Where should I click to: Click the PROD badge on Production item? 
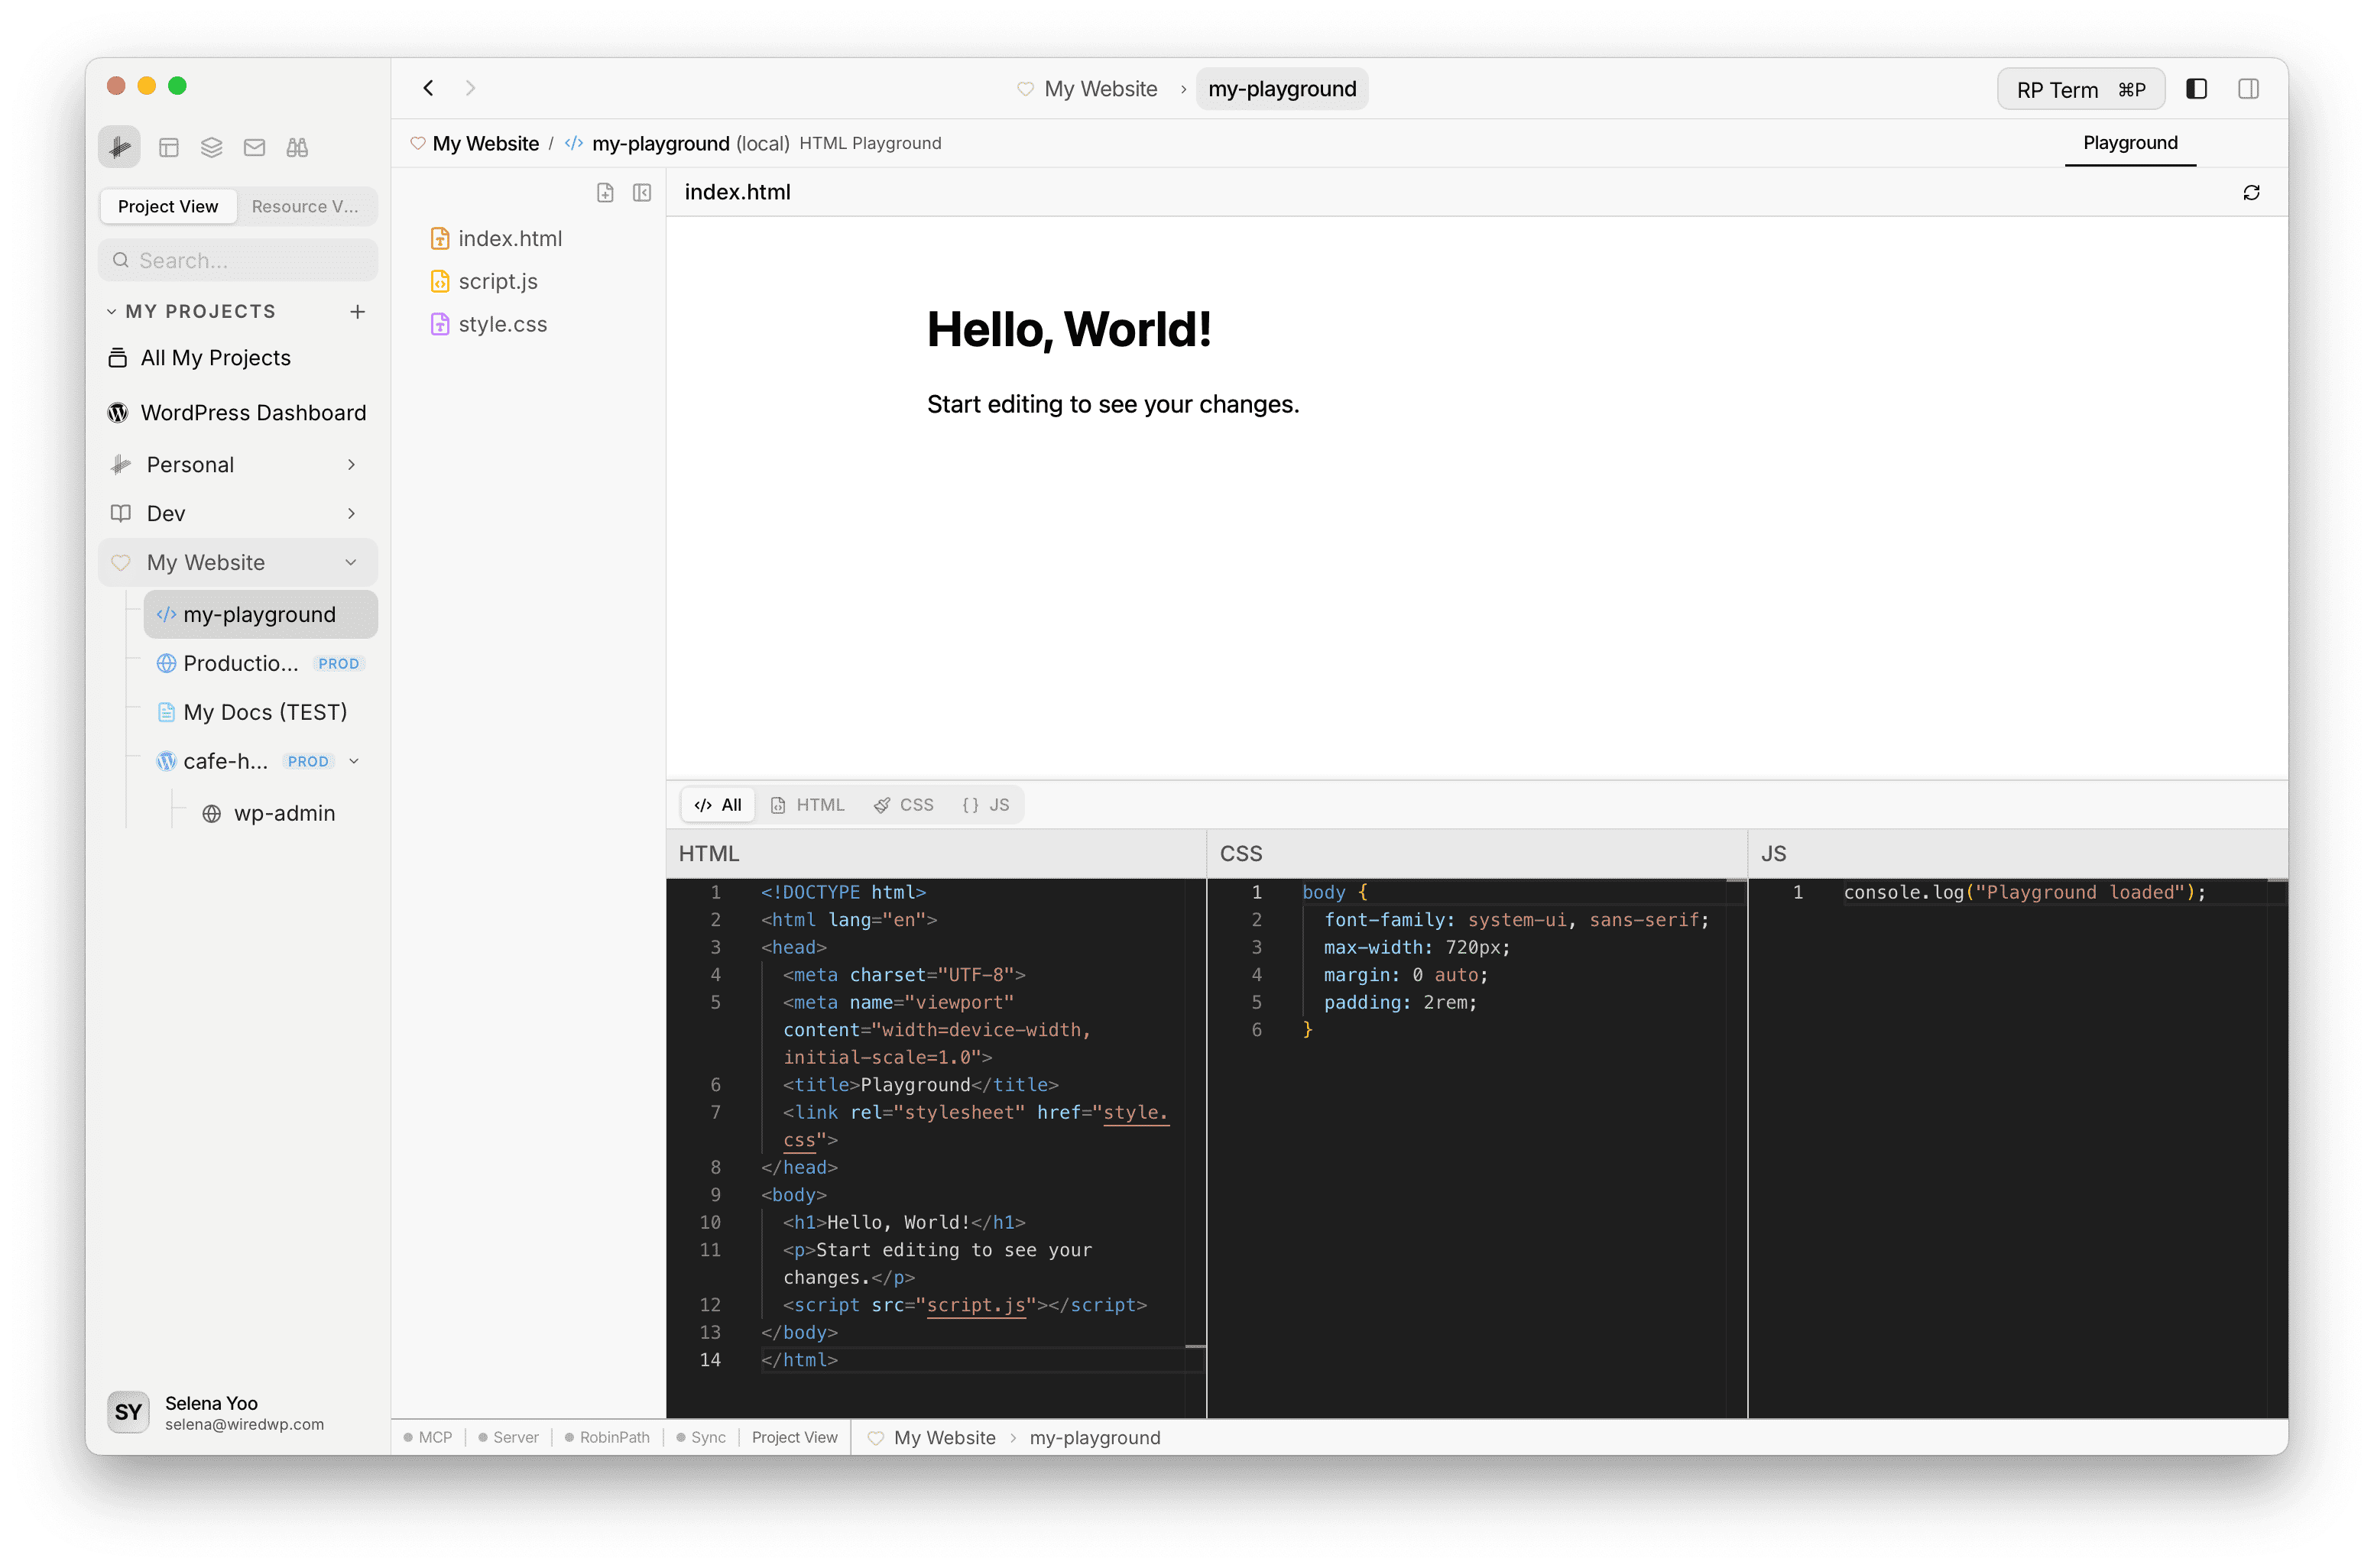point(339,663)
